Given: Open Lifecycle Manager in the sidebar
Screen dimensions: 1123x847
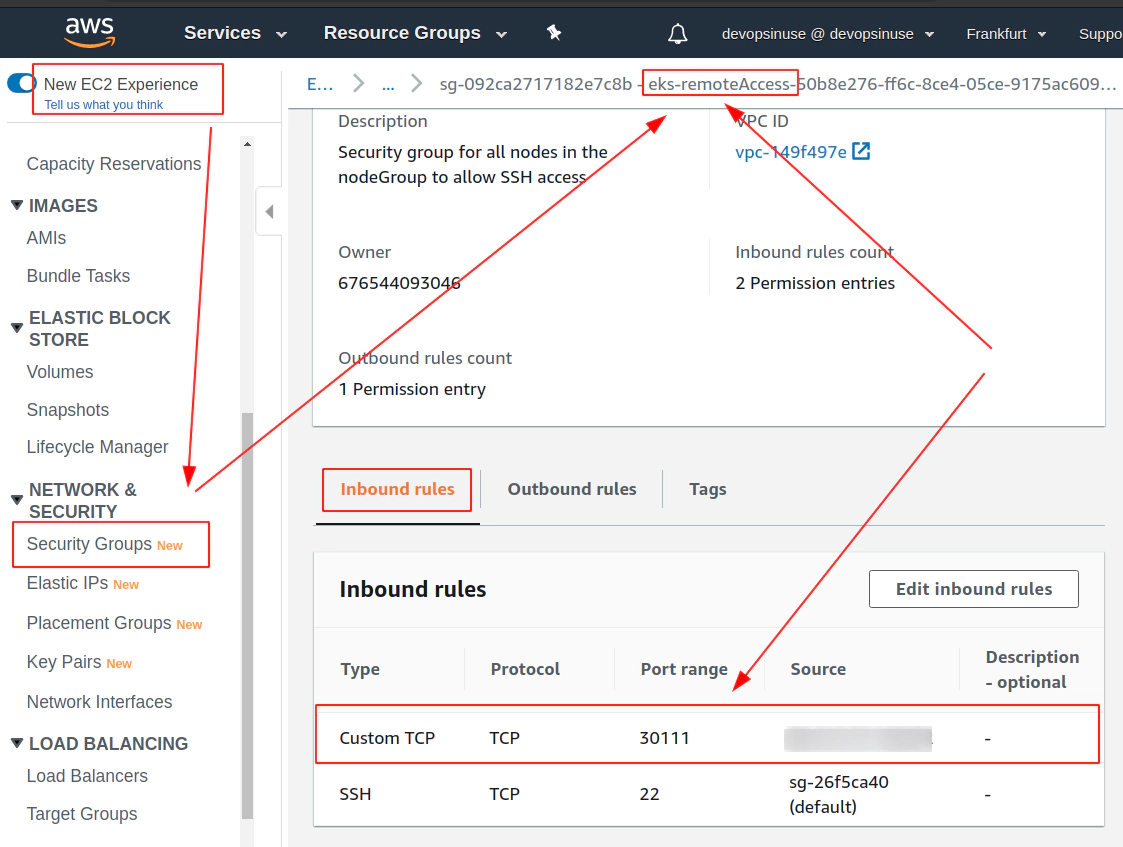Looking at the screenshot, I should (x=97, y=447).
